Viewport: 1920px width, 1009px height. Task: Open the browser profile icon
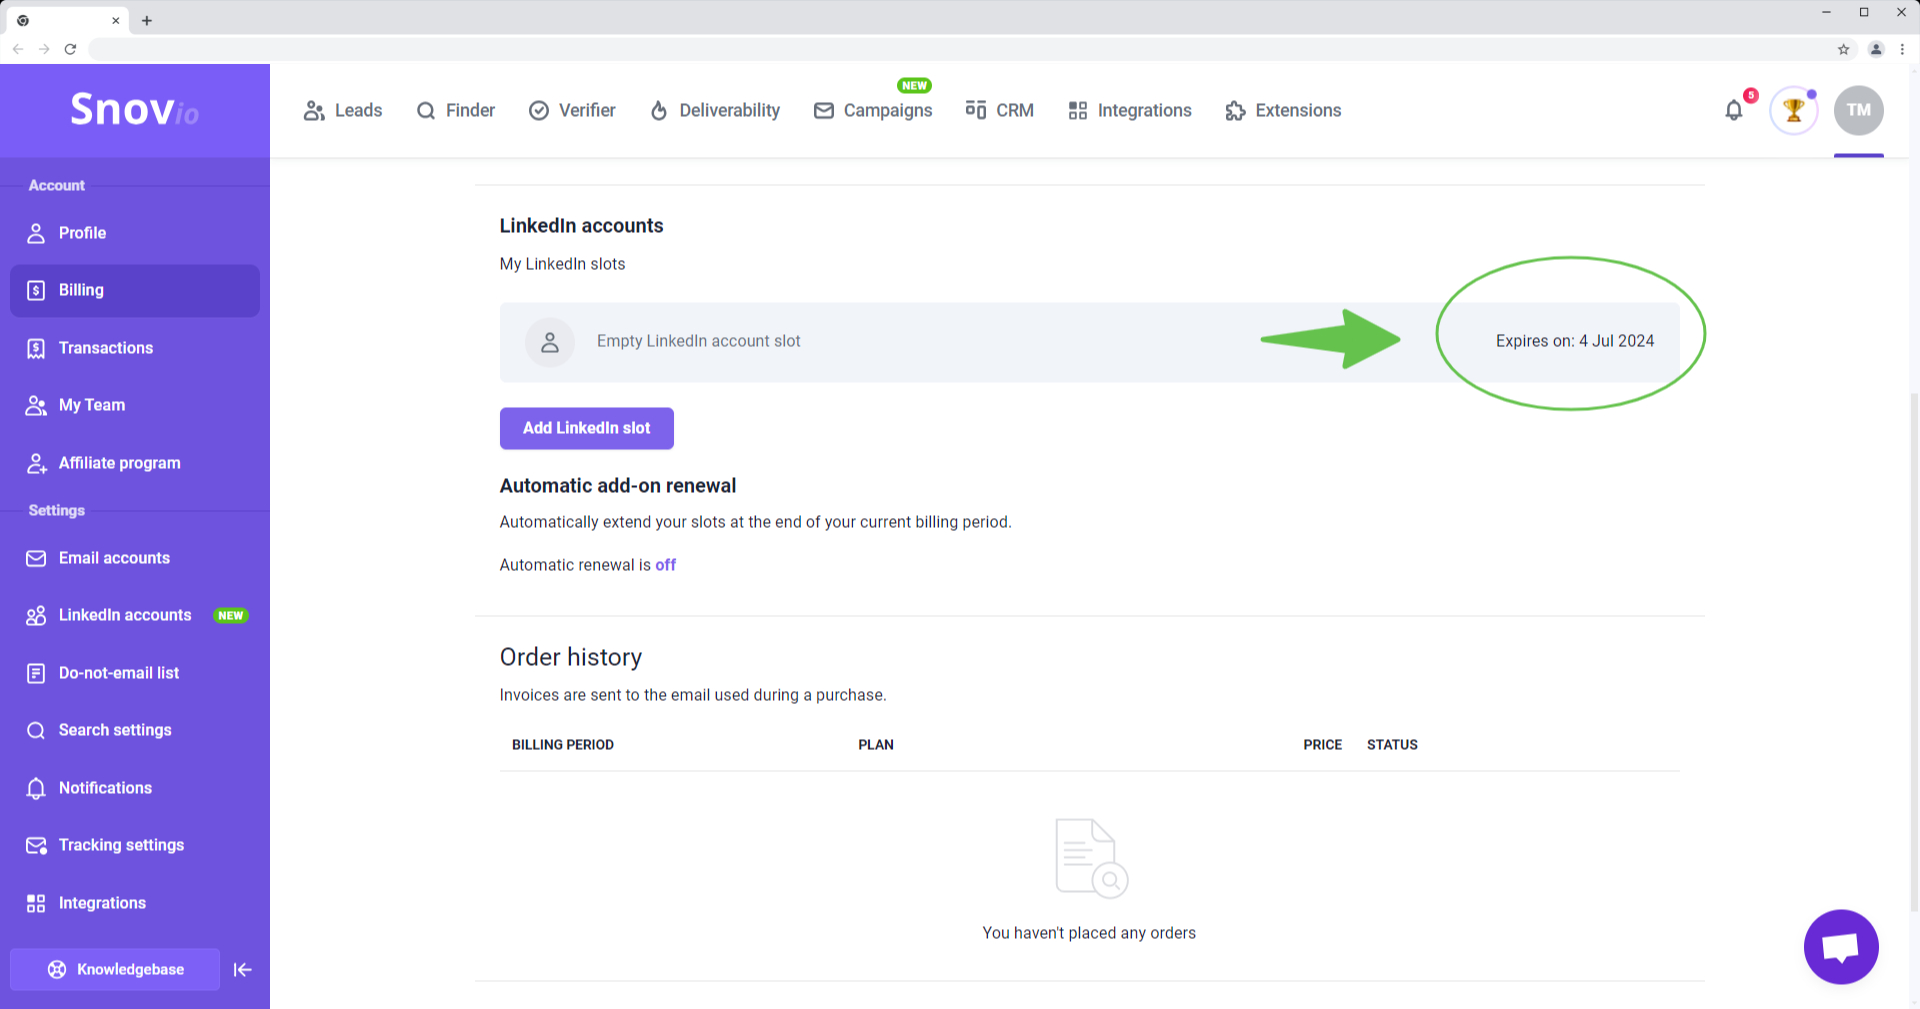(x=1876, y=49)
